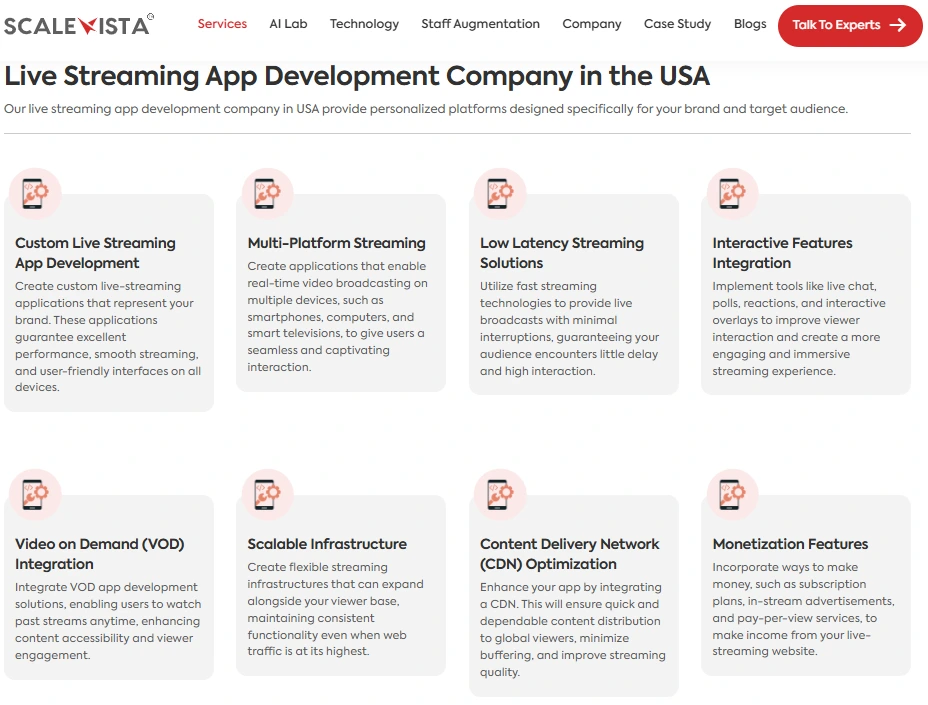Screen dimensions: 928x705
Task: Click the Monetization Features title
Action: (790, 543)
